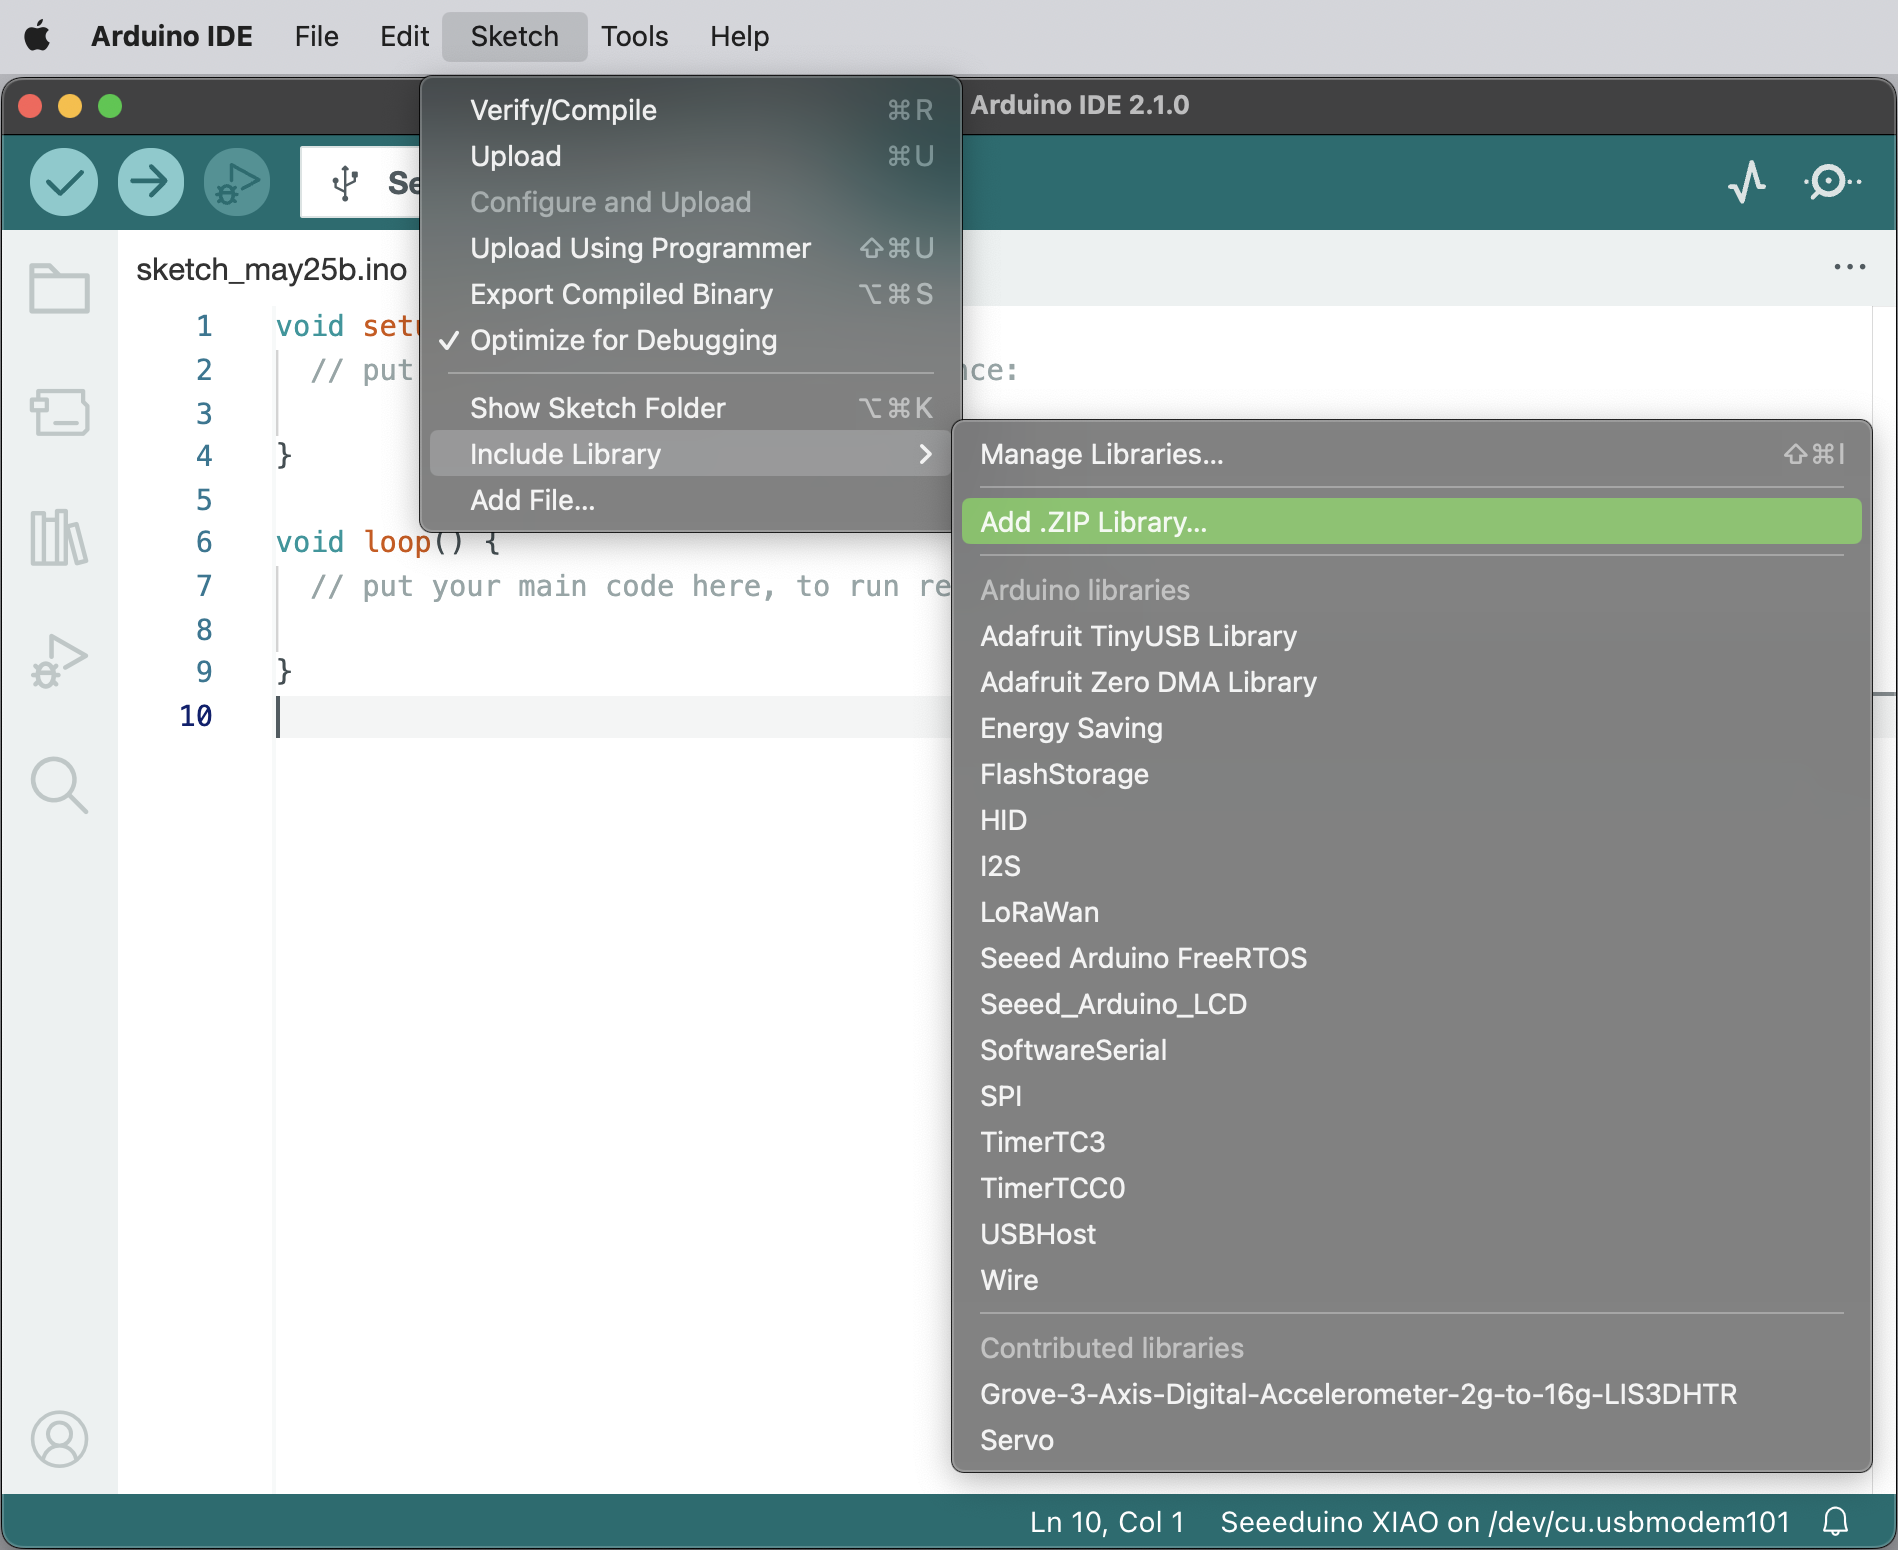This screenshot has width=1898, height=1550.
Task: Include Grove-3-Axis-Digital-Accelerometer LIS3DHTR library
Action: click(1412, 1394)
